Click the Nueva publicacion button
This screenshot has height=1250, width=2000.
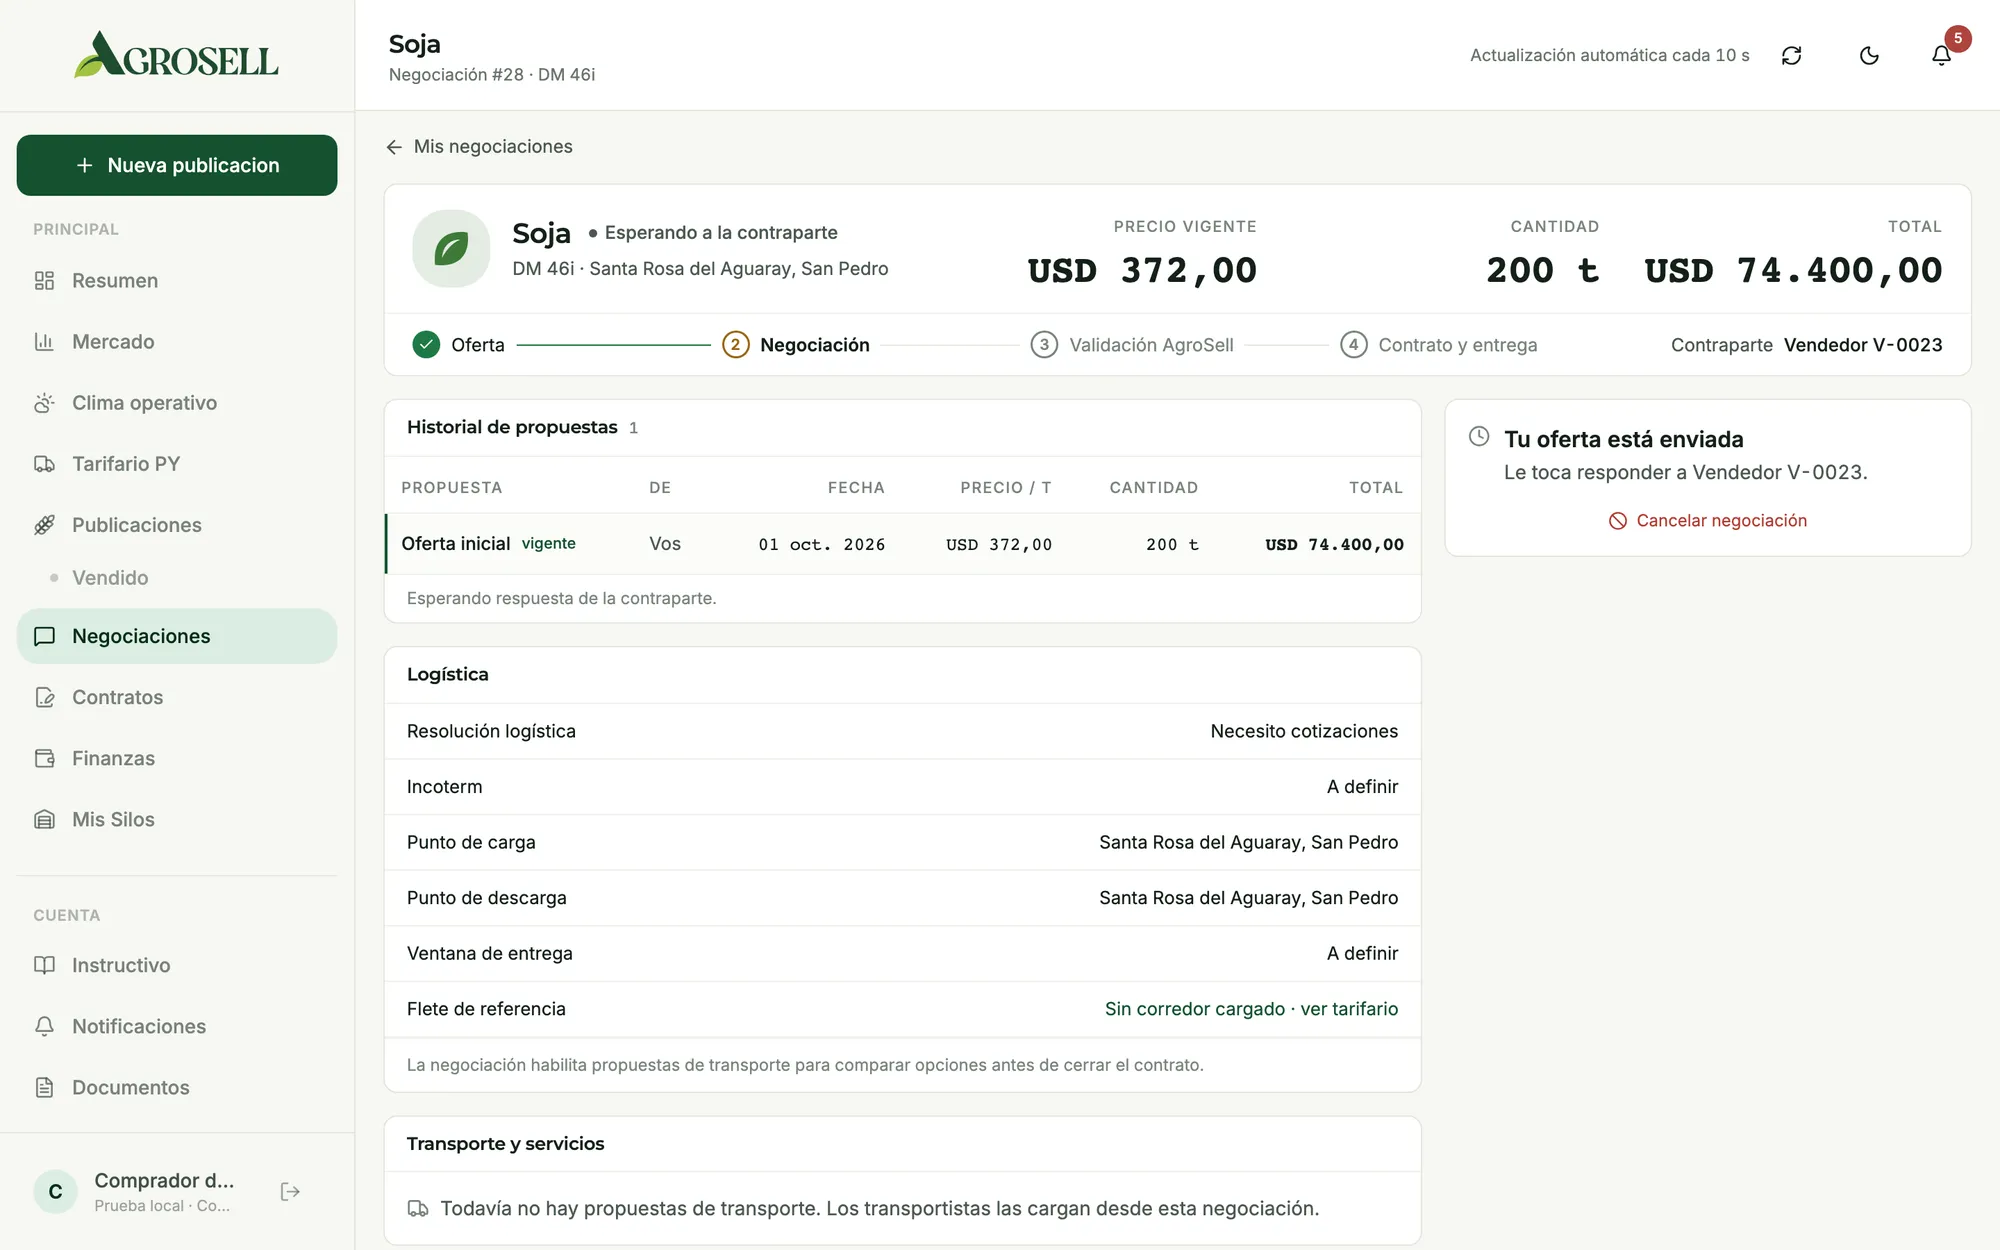[177, 165]
